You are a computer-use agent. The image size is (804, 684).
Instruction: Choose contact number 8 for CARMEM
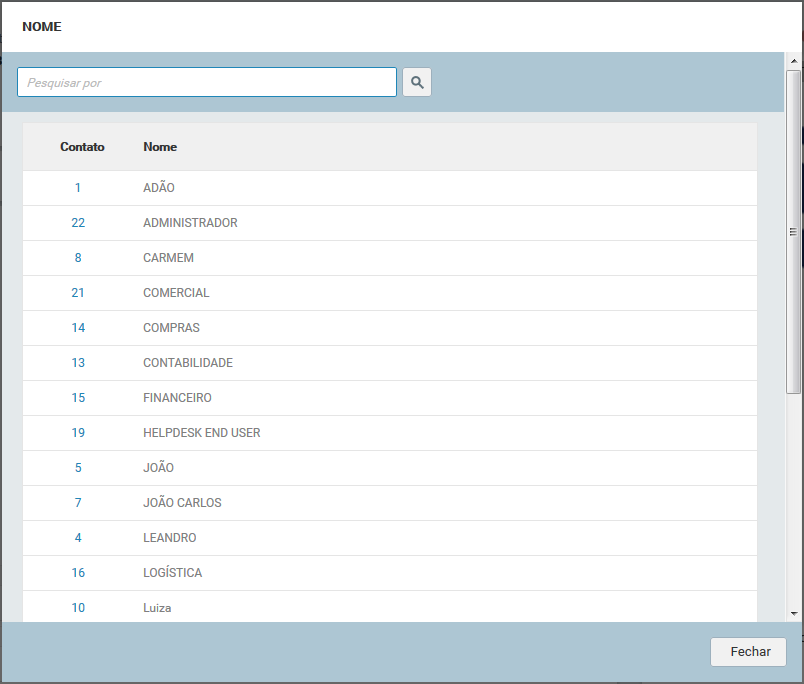pos(78,258)
